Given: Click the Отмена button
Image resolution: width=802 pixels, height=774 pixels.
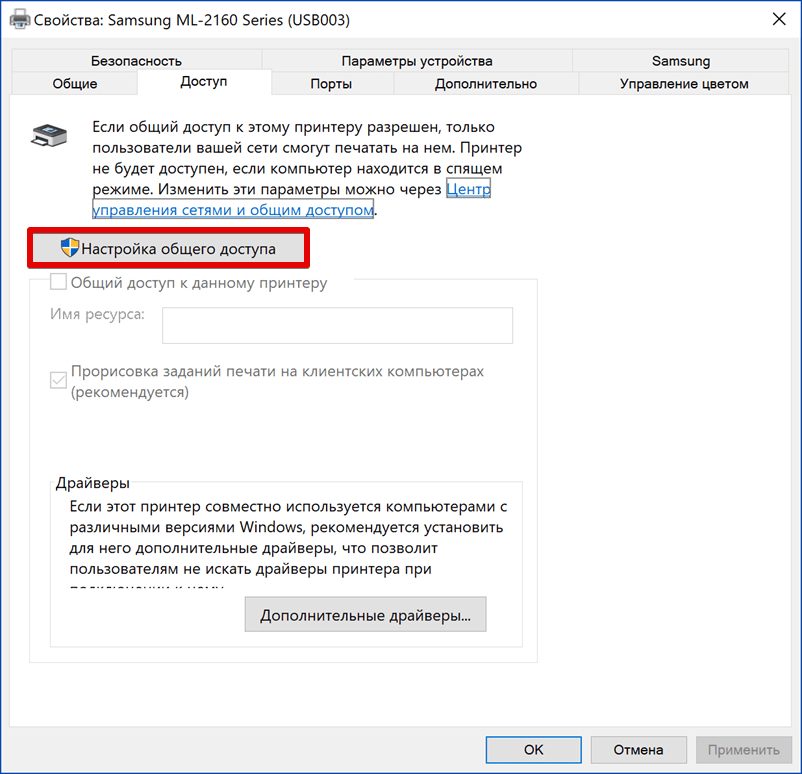Looking at the screenshot, I should [x=638, y=749].
